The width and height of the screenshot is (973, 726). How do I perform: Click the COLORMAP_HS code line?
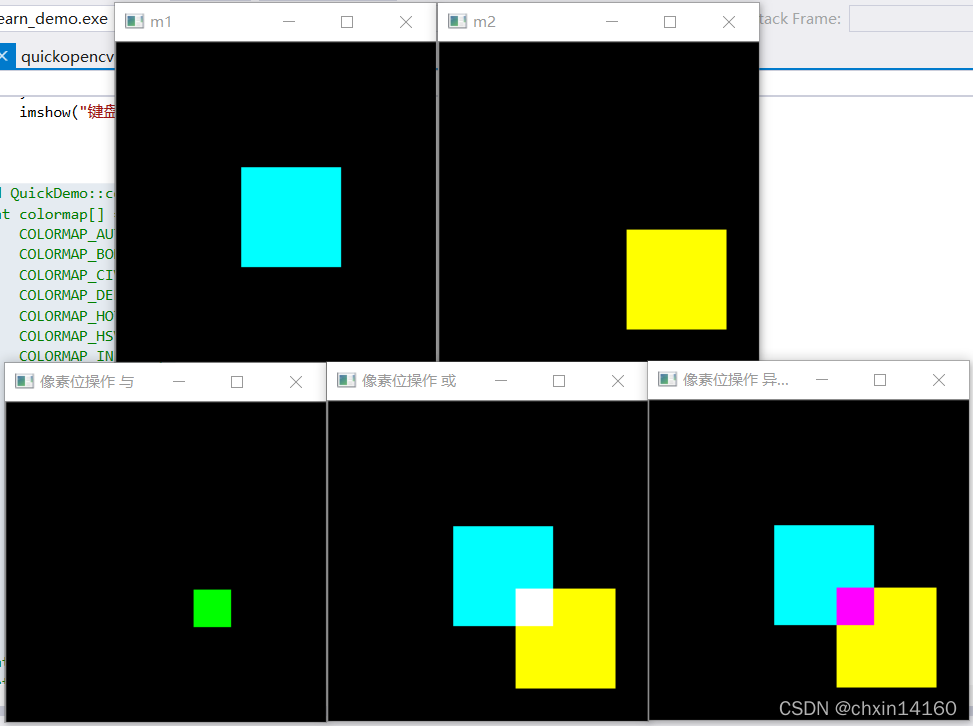(x=67, y=336)
